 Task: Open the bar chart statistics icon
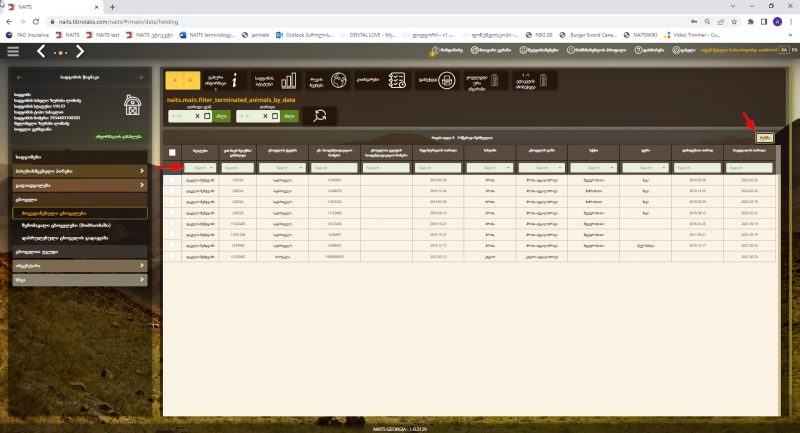(x=289, y=80)
